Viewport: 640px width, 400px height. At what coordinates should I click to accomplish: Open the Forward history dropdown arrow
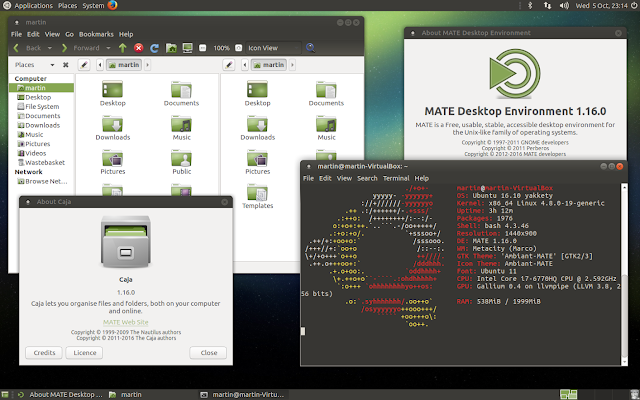tap(108, 48)
